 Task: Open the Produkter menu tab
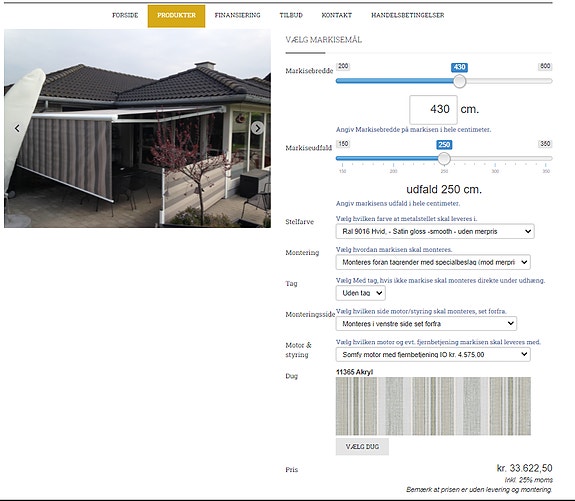pyautogui.click(x=176, y=16)
